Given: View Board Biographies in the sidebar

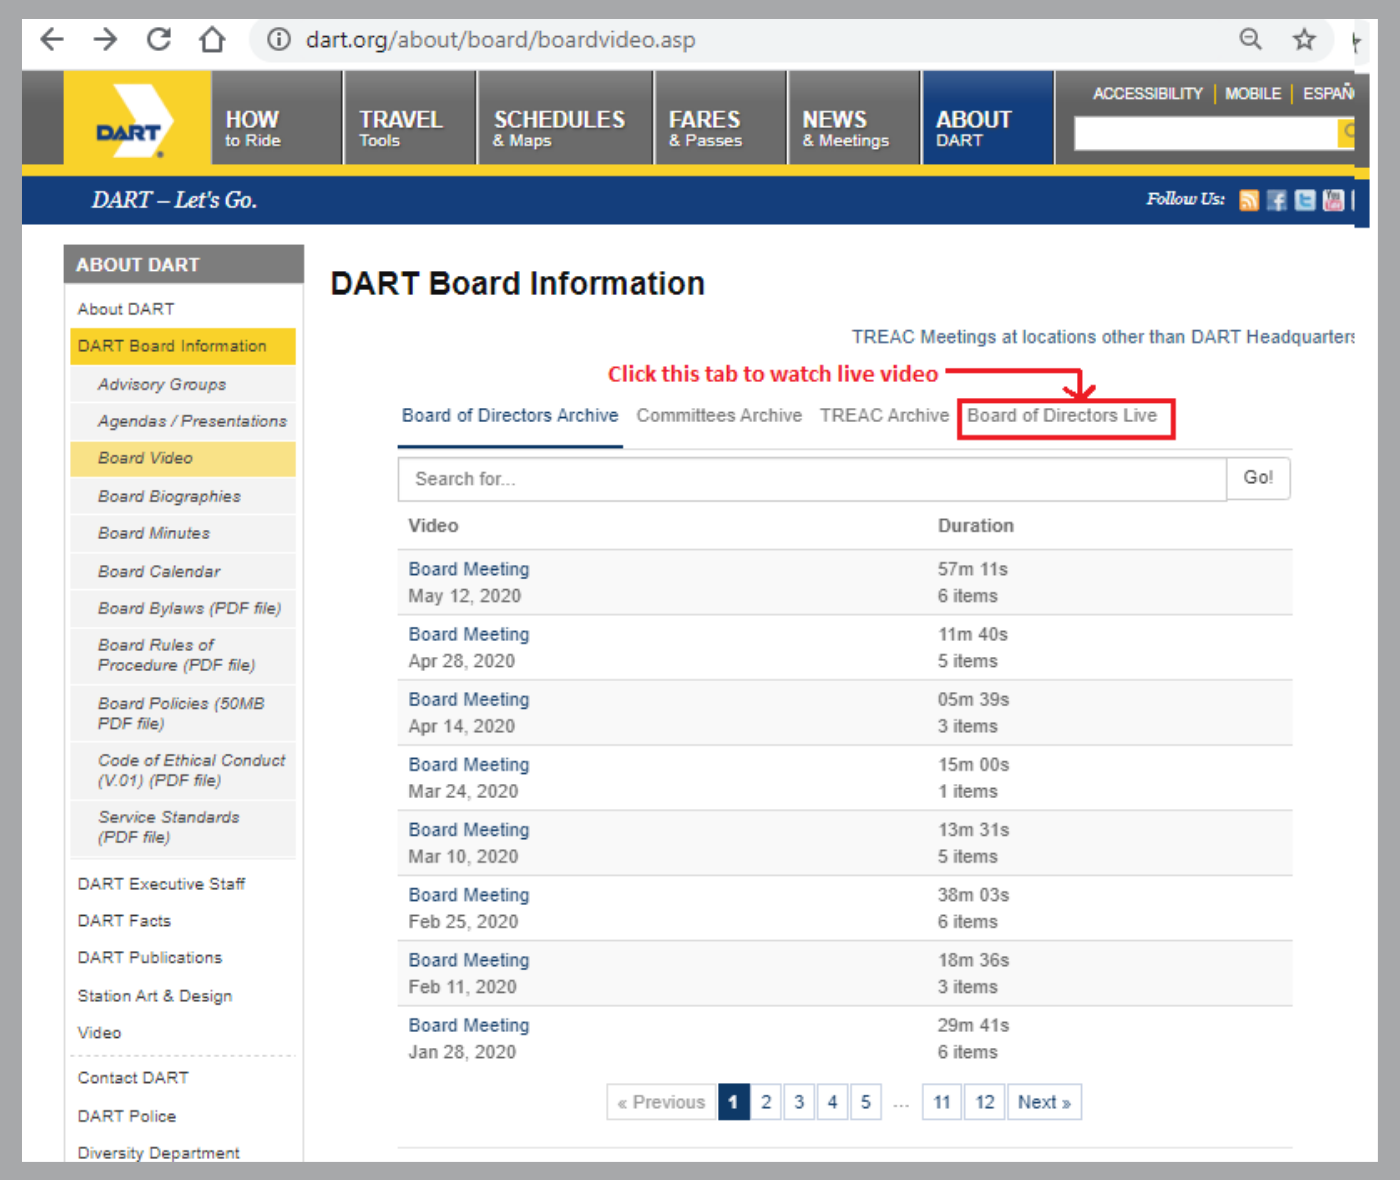Looking at the screenshot, I should [x=167, y=496].
